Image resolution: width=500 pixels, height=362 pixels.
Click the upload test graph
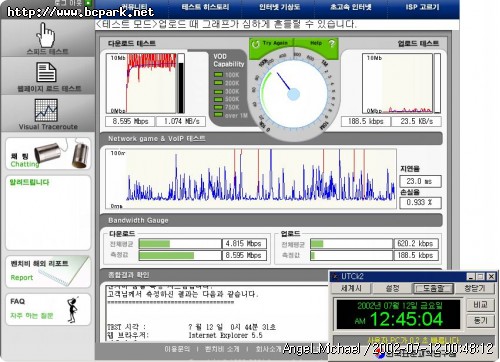398,83
